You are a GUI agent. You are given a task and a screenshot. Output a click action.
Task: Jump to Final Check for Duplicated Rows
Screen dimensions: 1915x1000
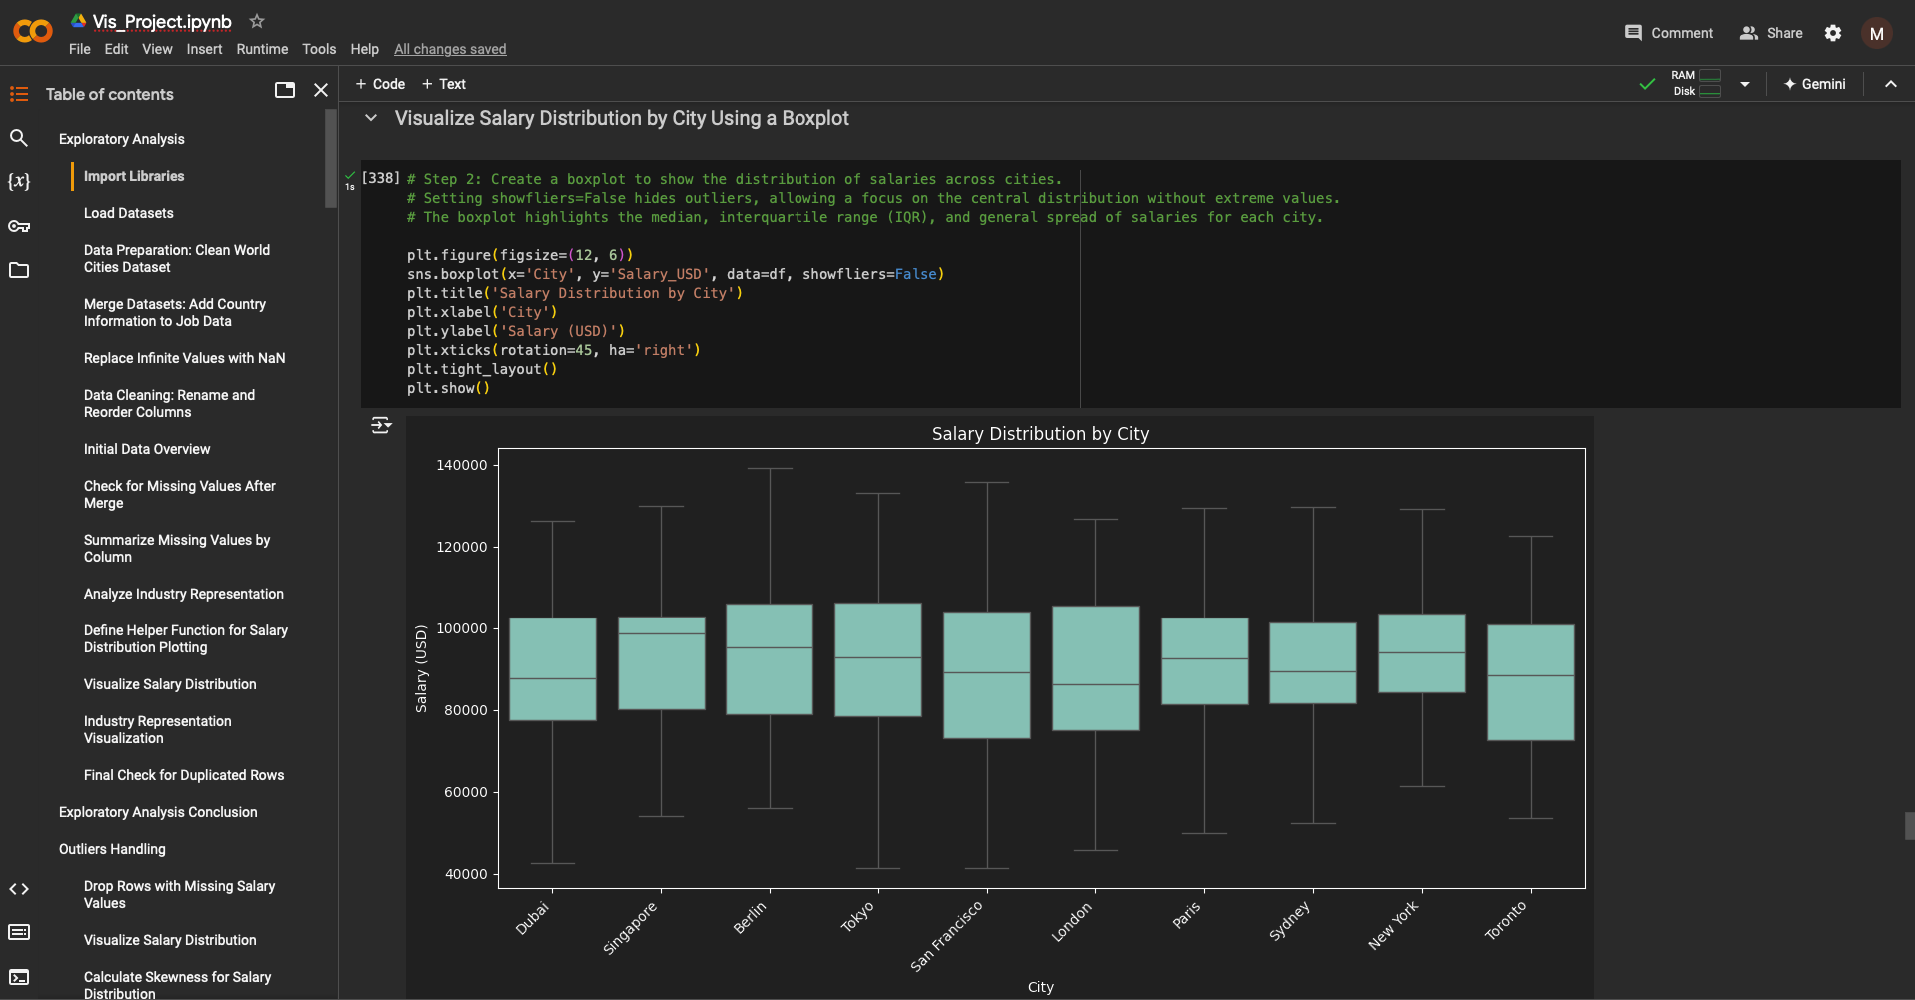184,775
